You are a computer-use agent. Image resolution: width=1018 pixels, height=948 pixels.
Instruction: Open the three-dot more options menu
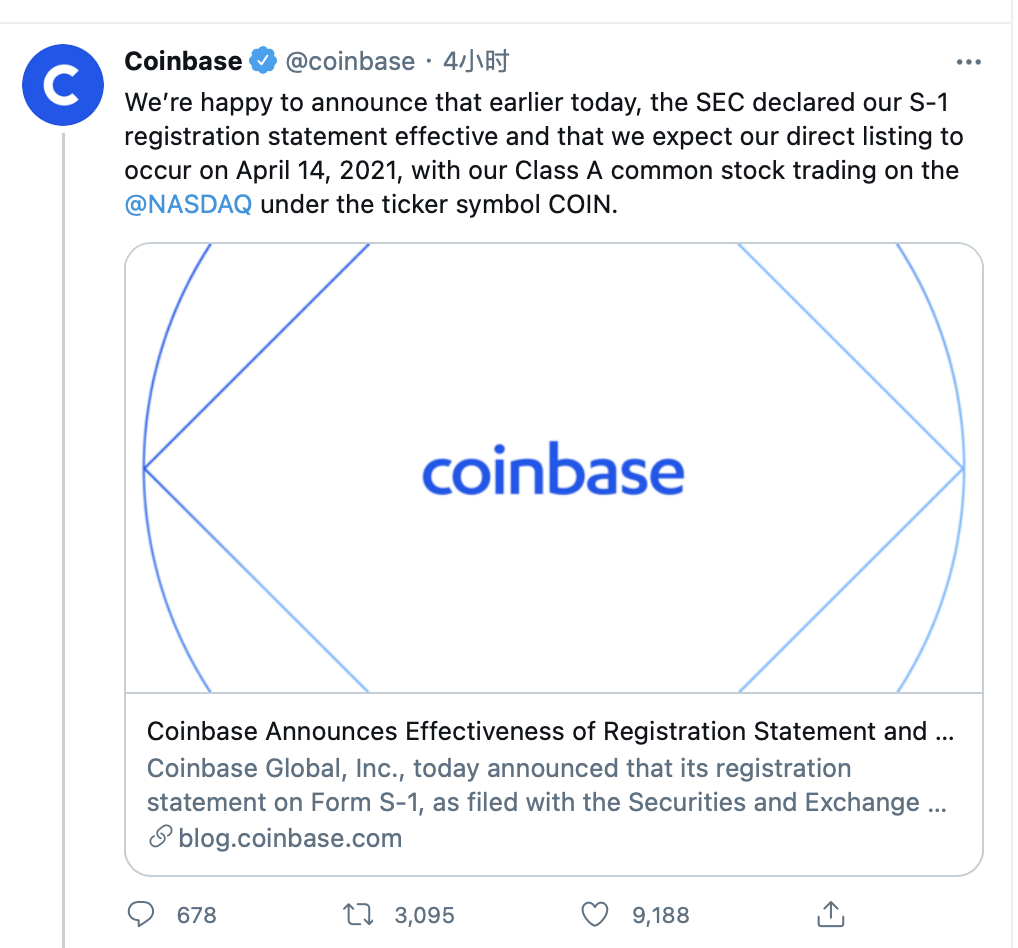click(x=968, y=60)
